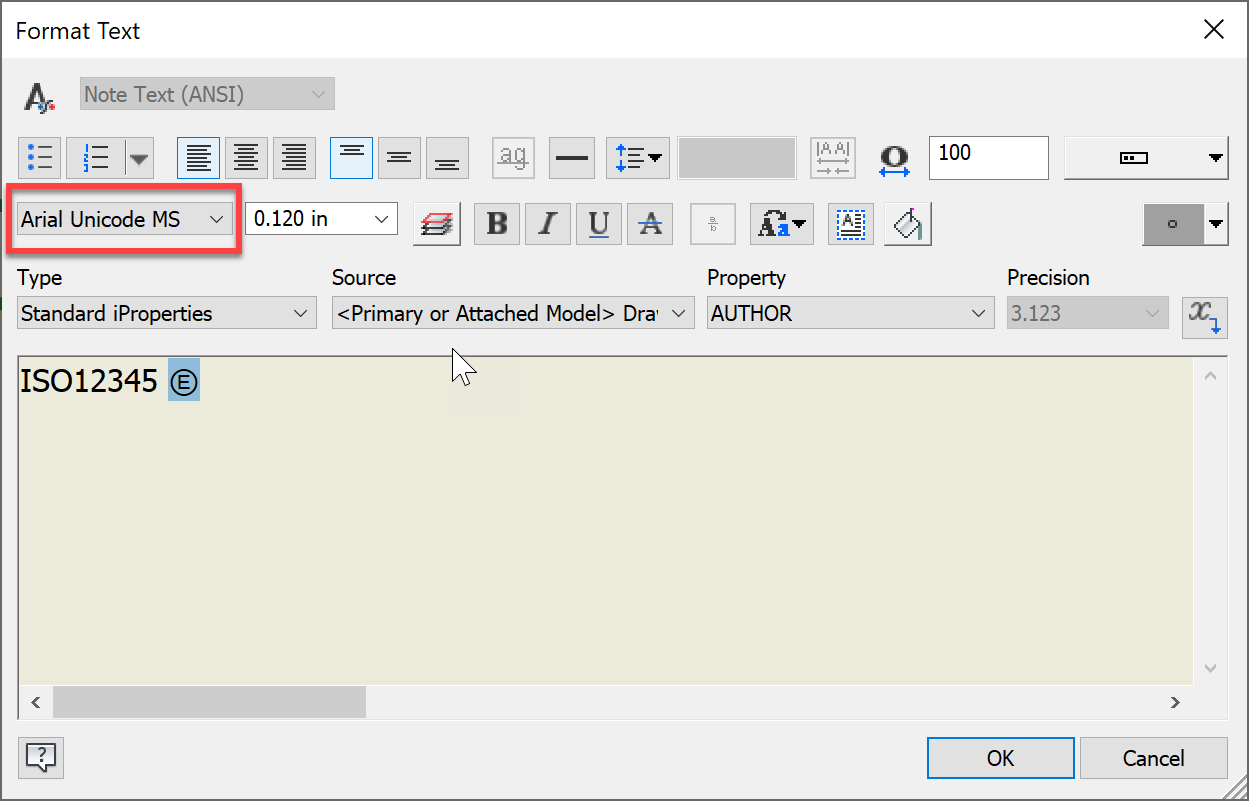Toggle italic formatting
The height and width of the screenshot is (801, 1249).
(547, 224)
